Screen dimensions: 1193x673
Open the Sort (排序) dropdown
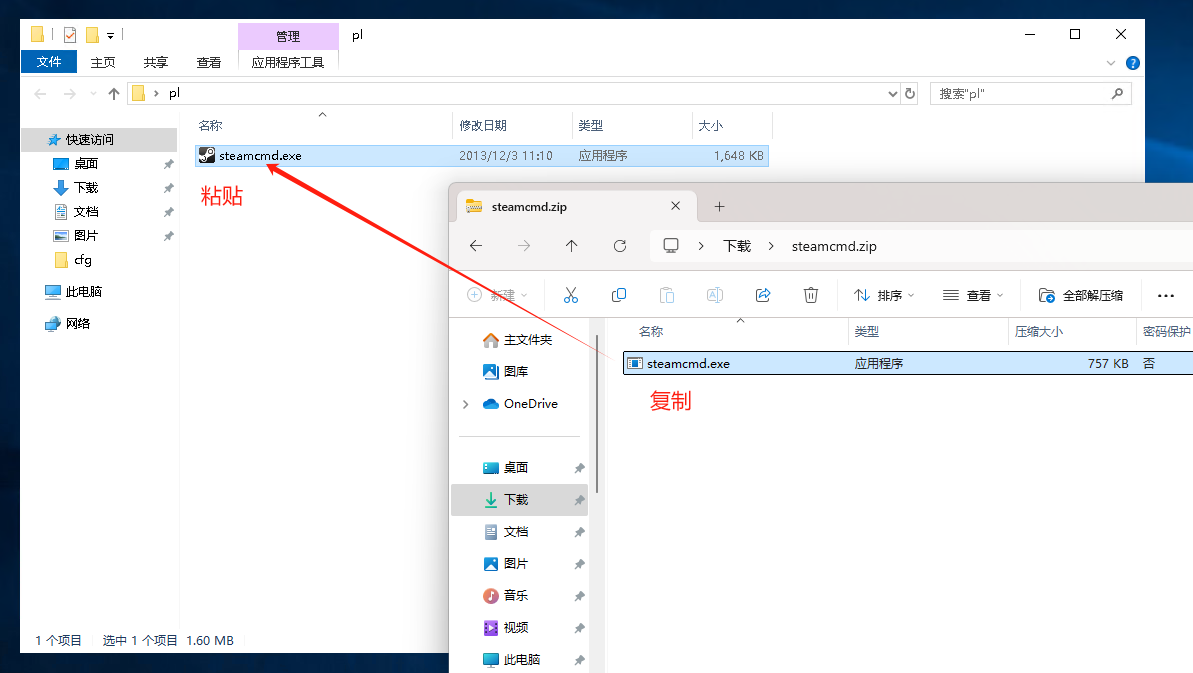[x=886, y=295]
